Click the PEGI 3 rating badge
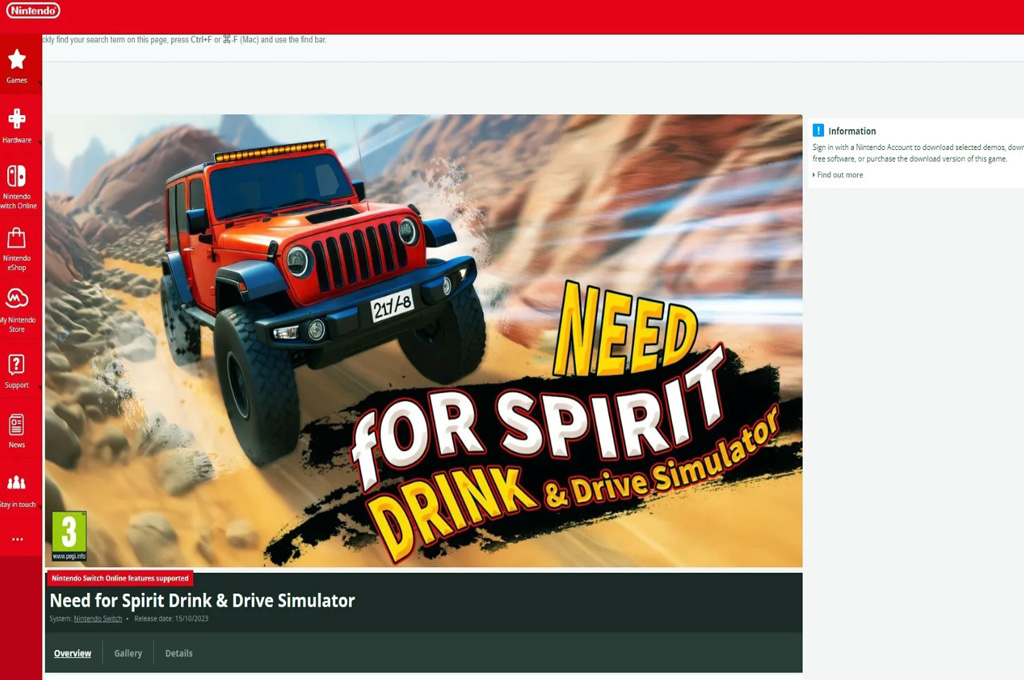Viewport: 1024px width, 680px height. click(69, 536)
